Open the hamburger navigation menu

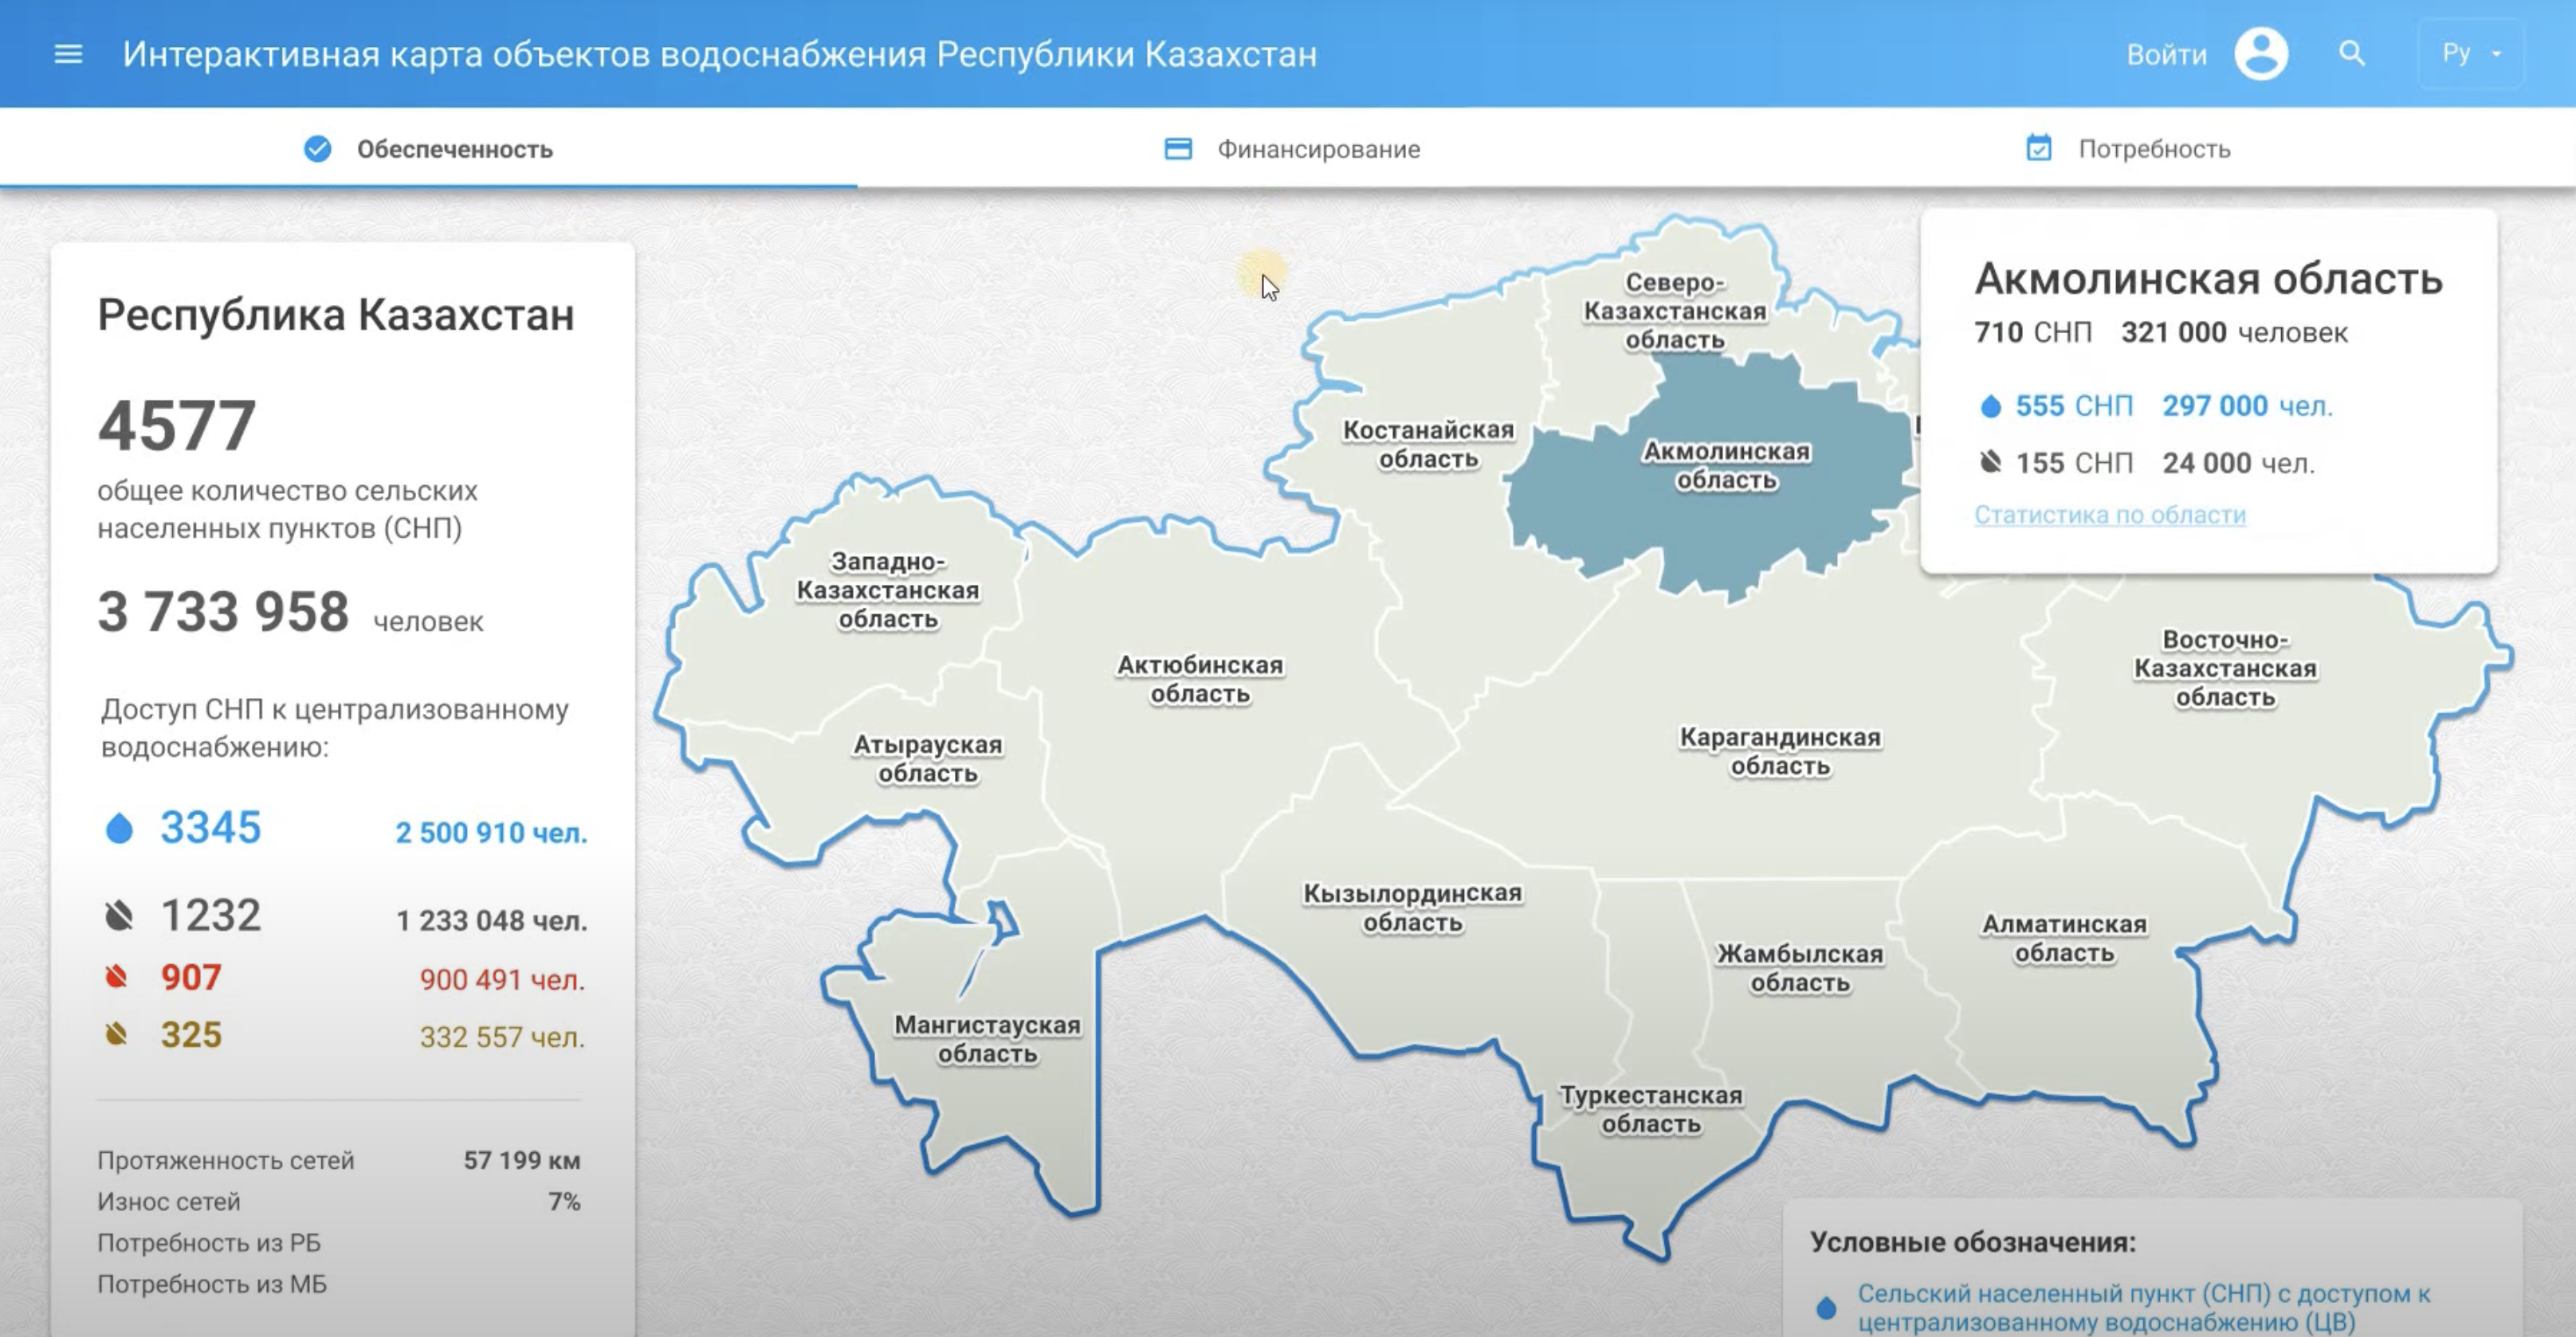(68, 54)
